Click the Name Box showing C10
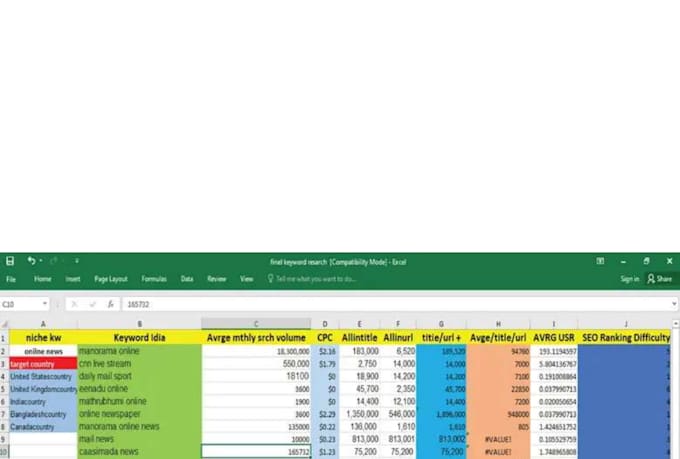The width and height of the screenshot is (680, 459). tap(21, 305)
